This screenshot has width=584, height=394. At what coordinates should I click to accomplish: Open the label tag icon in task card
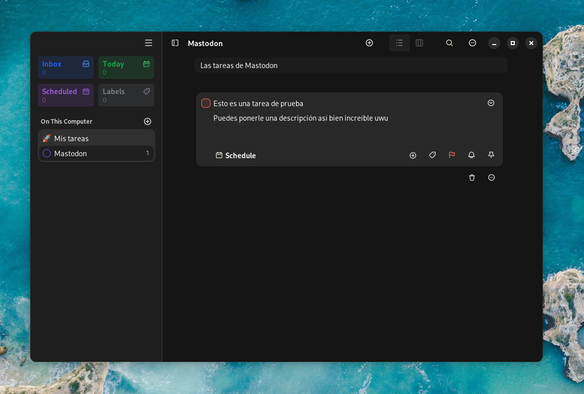tap(432, 155)
